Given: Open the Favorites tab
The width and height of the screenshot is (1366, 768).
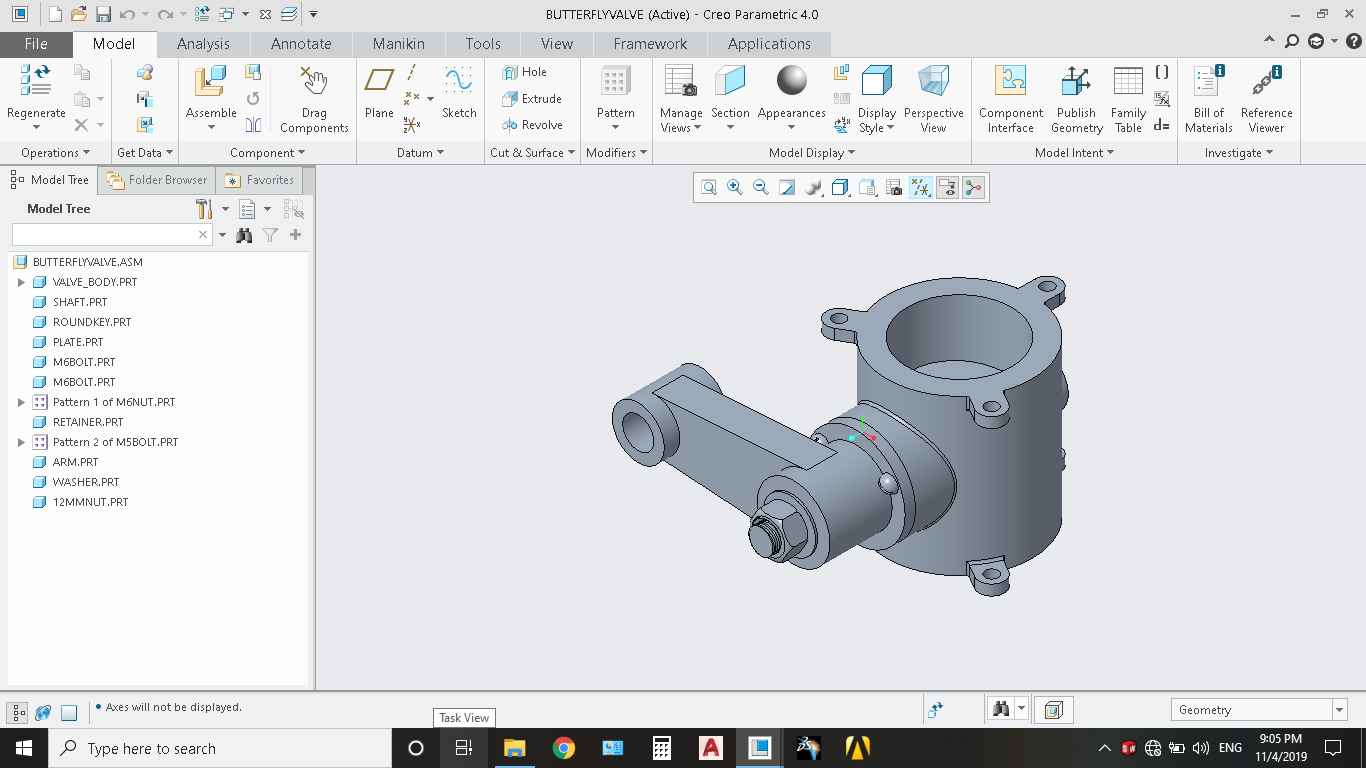Looking at the screenshot, I should [x=260, y=180].
